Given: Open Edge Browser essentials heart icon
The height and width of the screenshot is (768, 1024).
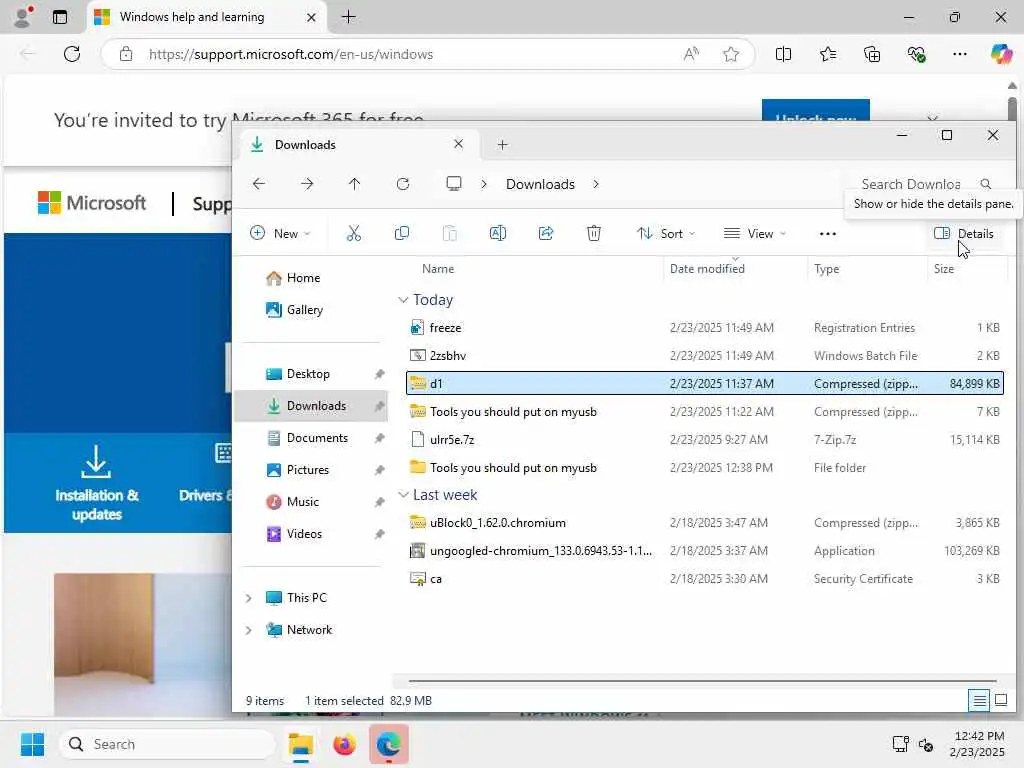Looking at the screenshot, I should click(916, 54).
